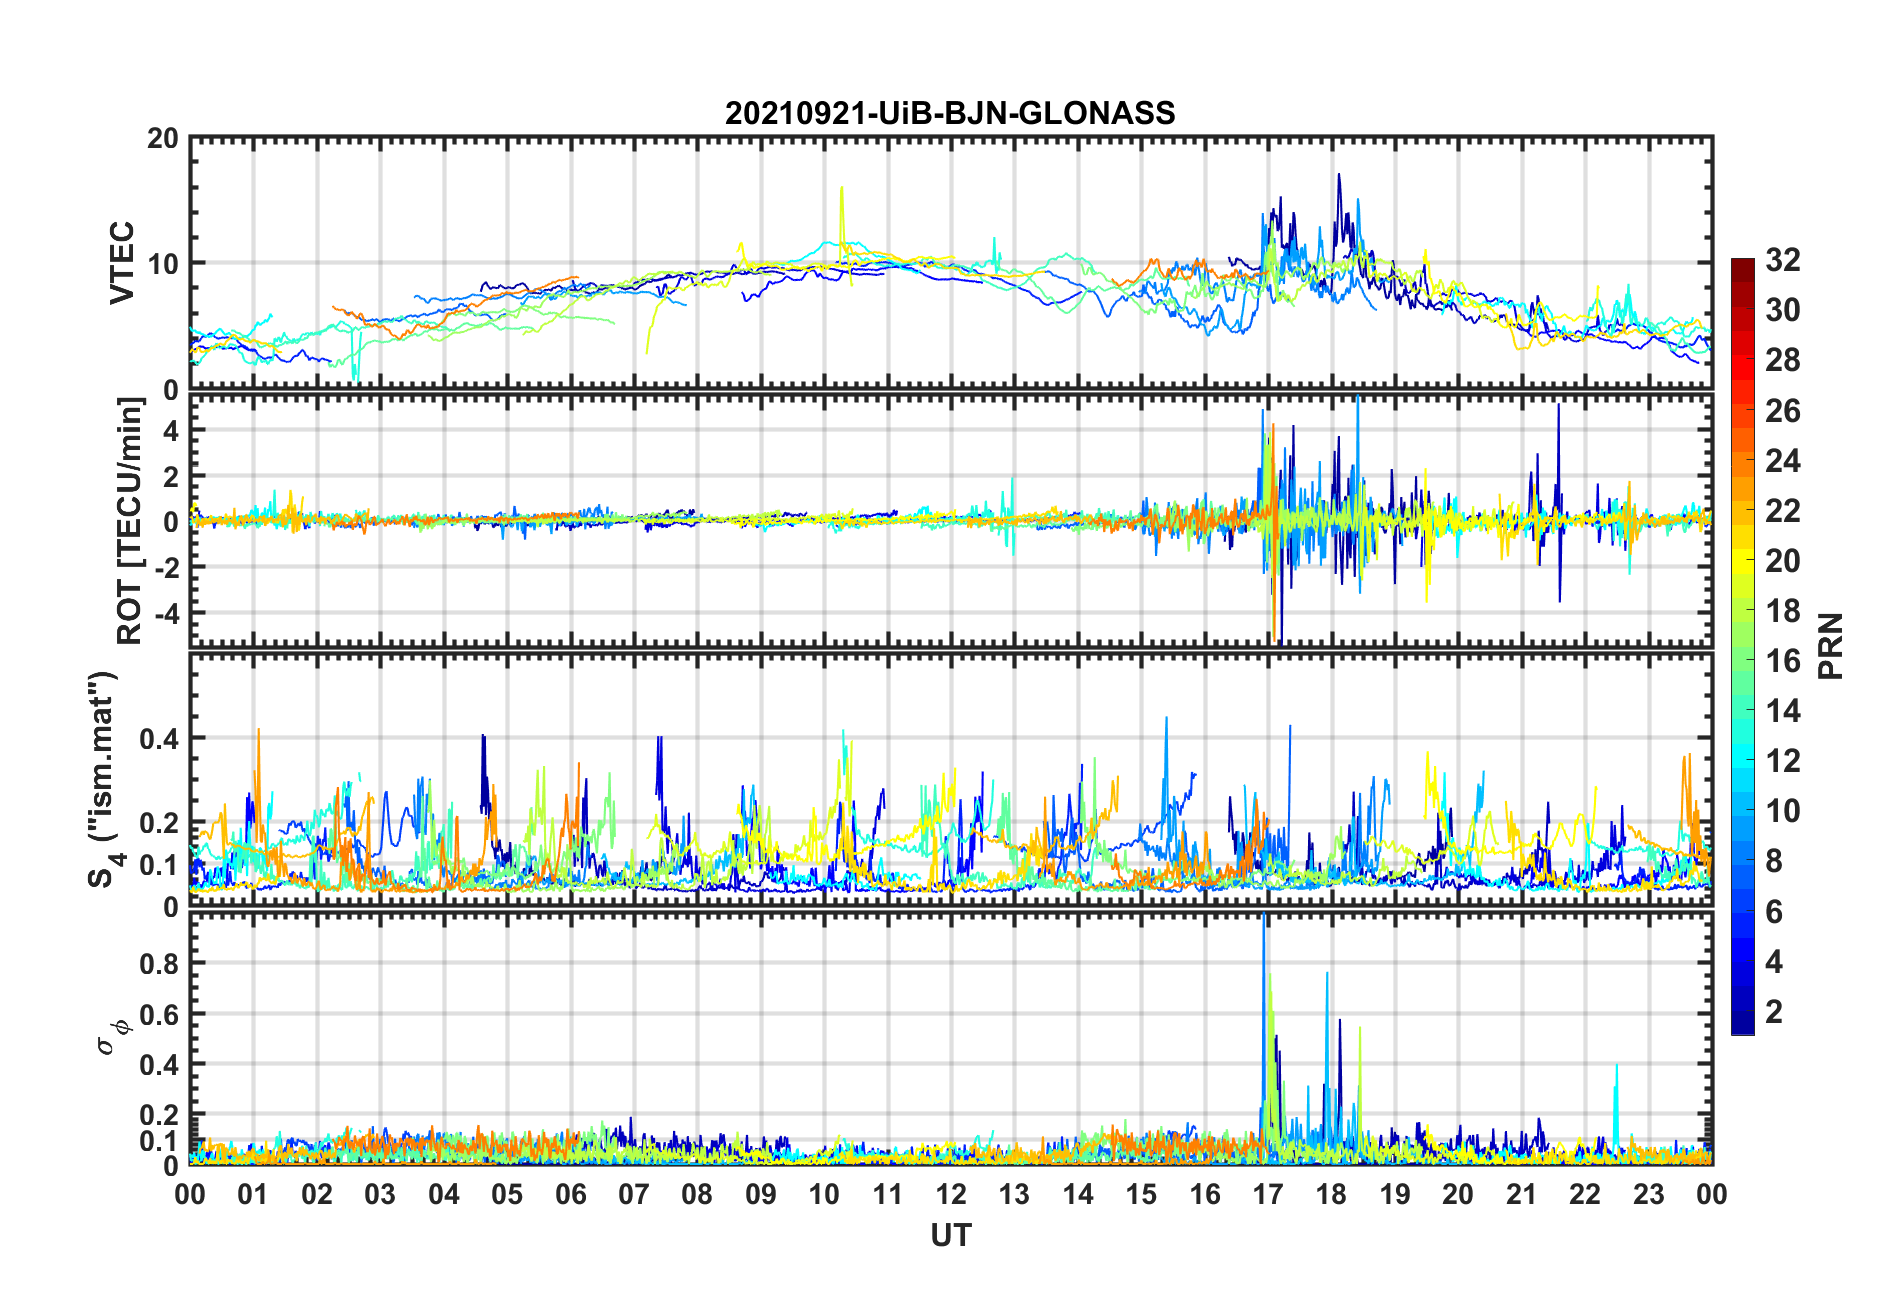This screenshot has height=1292, width=1902.
Task: Click the 0.4 tick on S4 axis
Action: coord(160,739)
